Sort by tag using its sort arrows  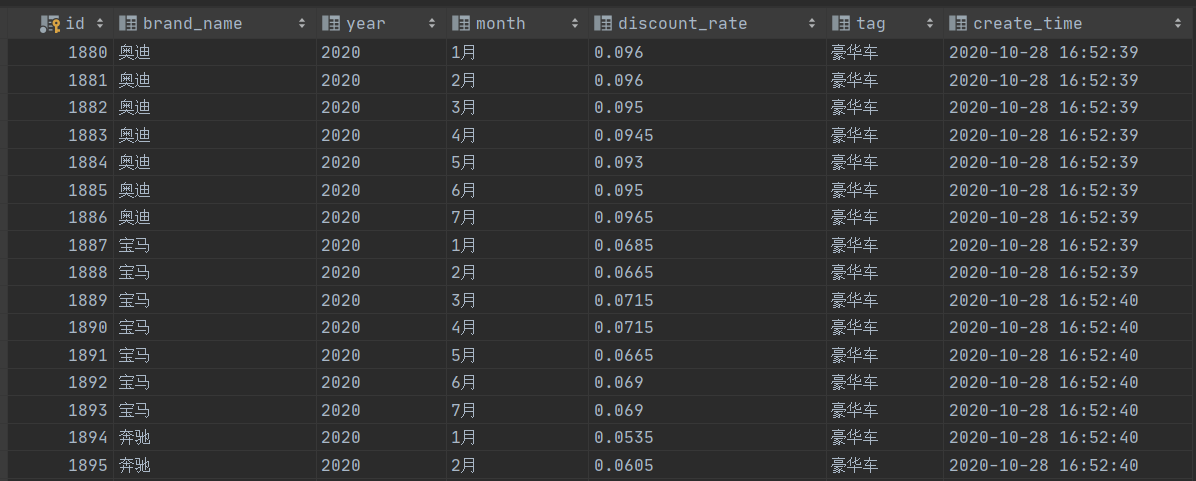pyautogui.click(x=930, y=24)
